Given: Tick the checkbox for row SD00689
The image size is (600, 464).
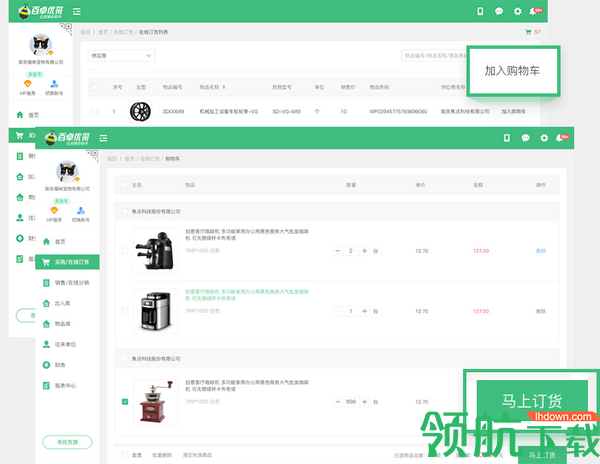Looking at the screenshot, I should coord(95,111).
